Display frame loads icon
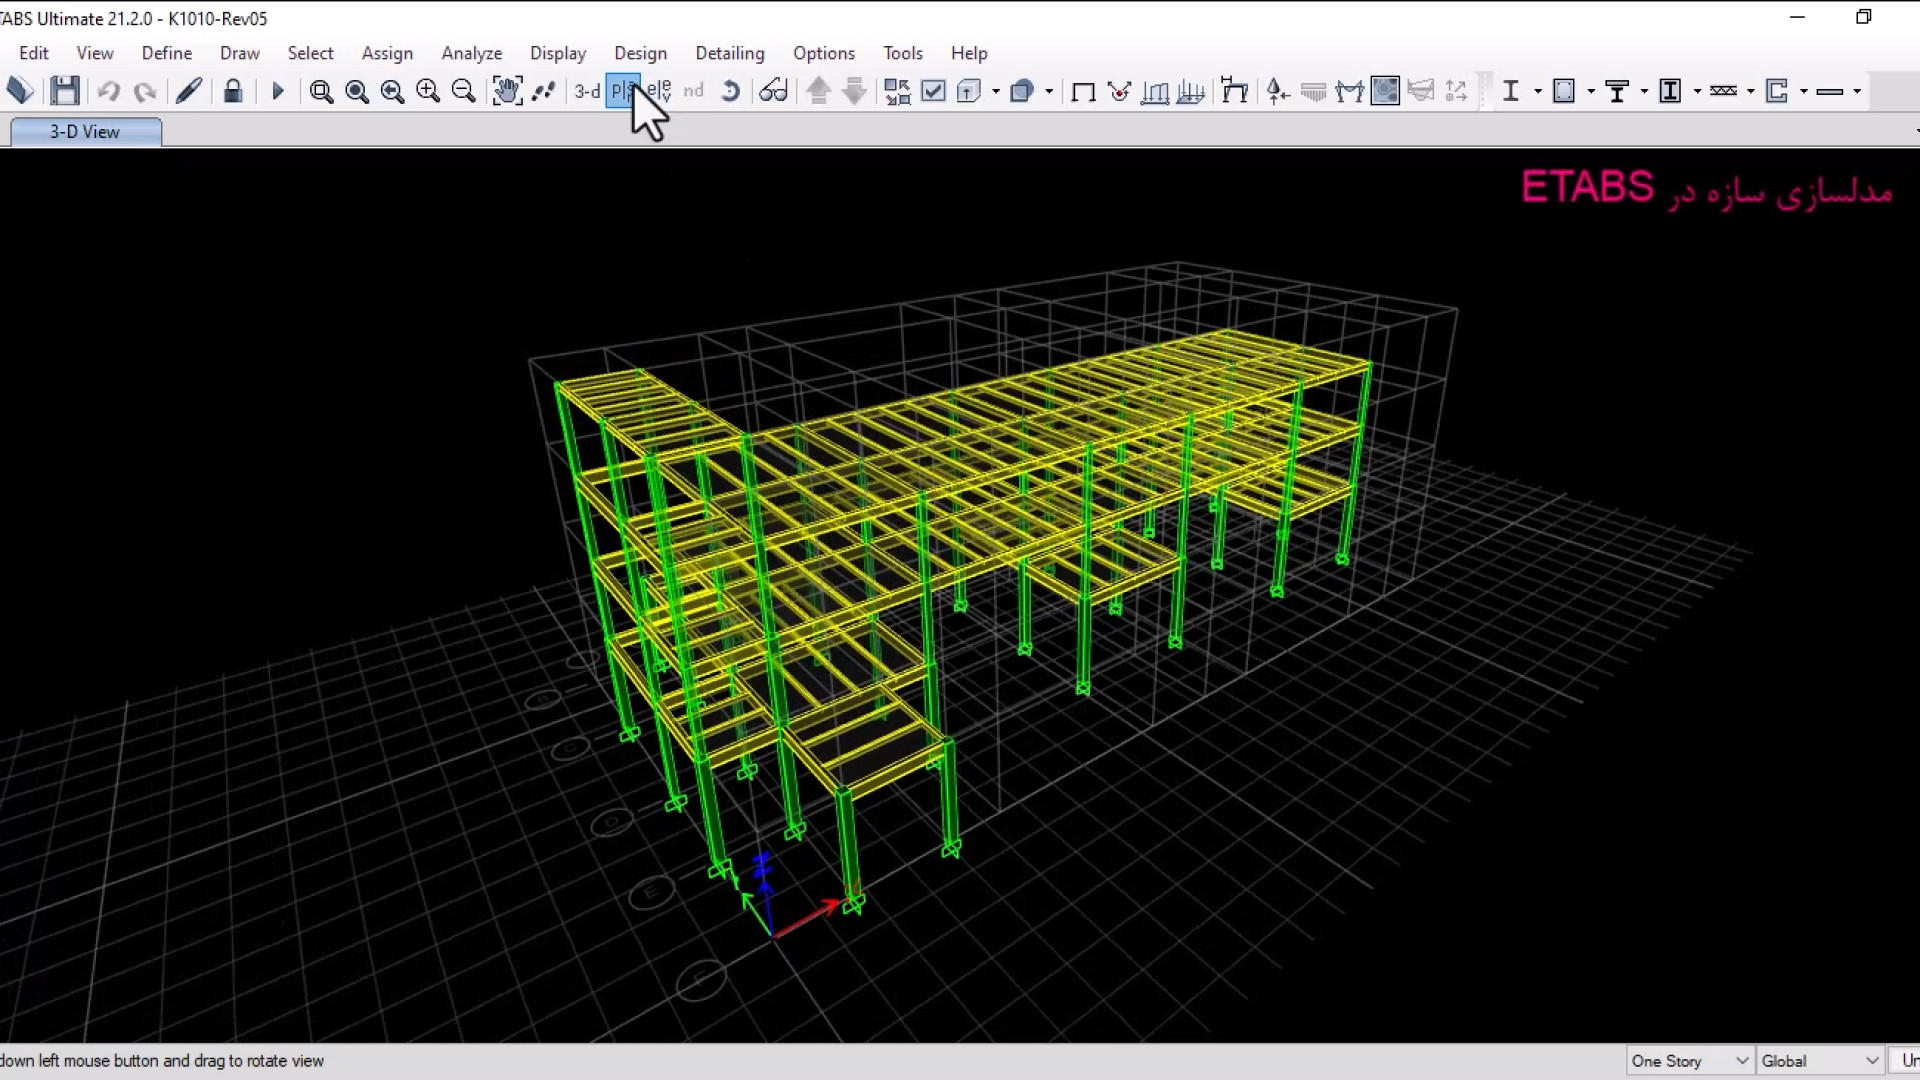Image resolution: width=1920 pixels, height=1080 pixels. [1155, 92]
